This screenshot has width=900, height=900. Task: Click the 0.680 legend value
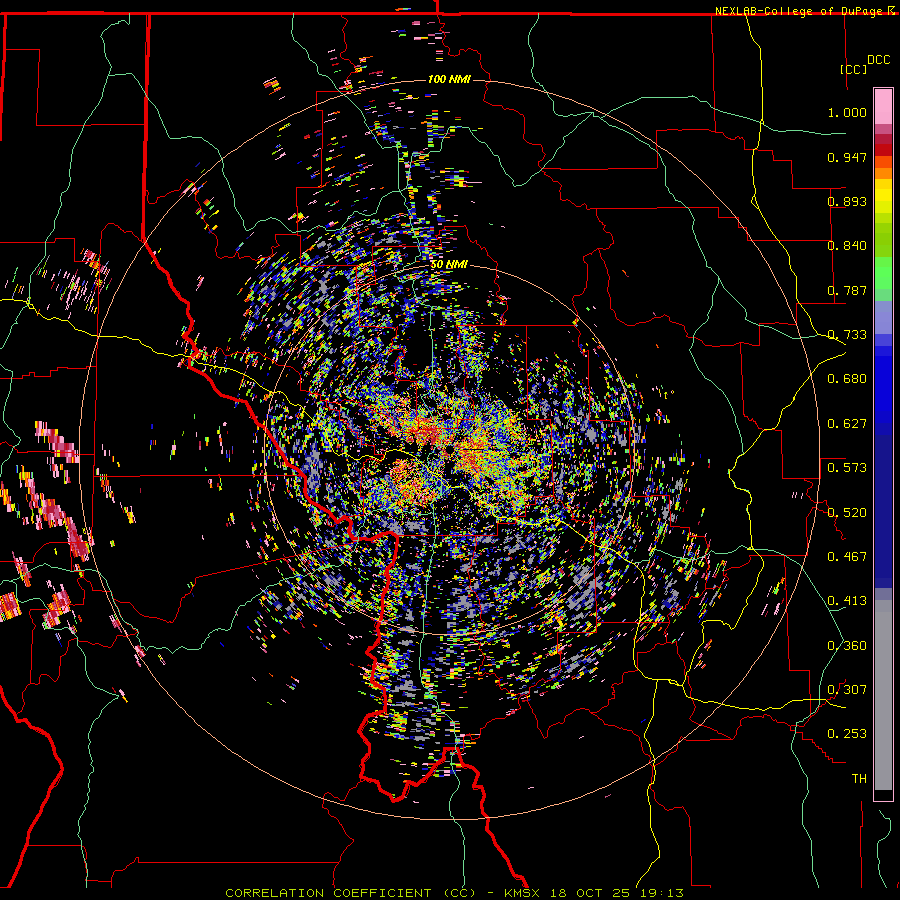tap(847, 379)
